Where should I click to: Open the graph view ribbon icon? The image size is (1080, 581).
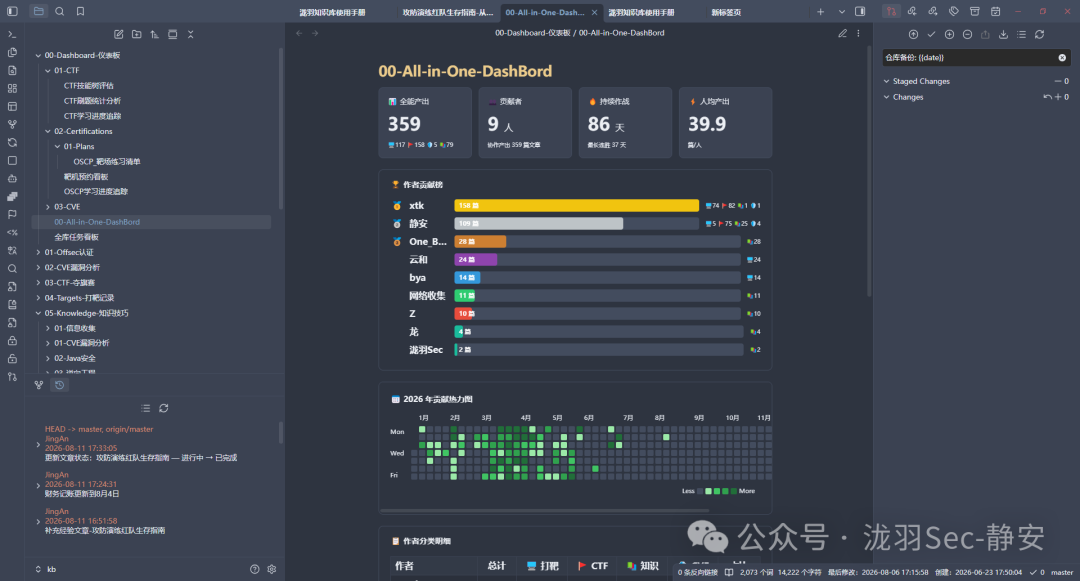click(x=12, y=125)
